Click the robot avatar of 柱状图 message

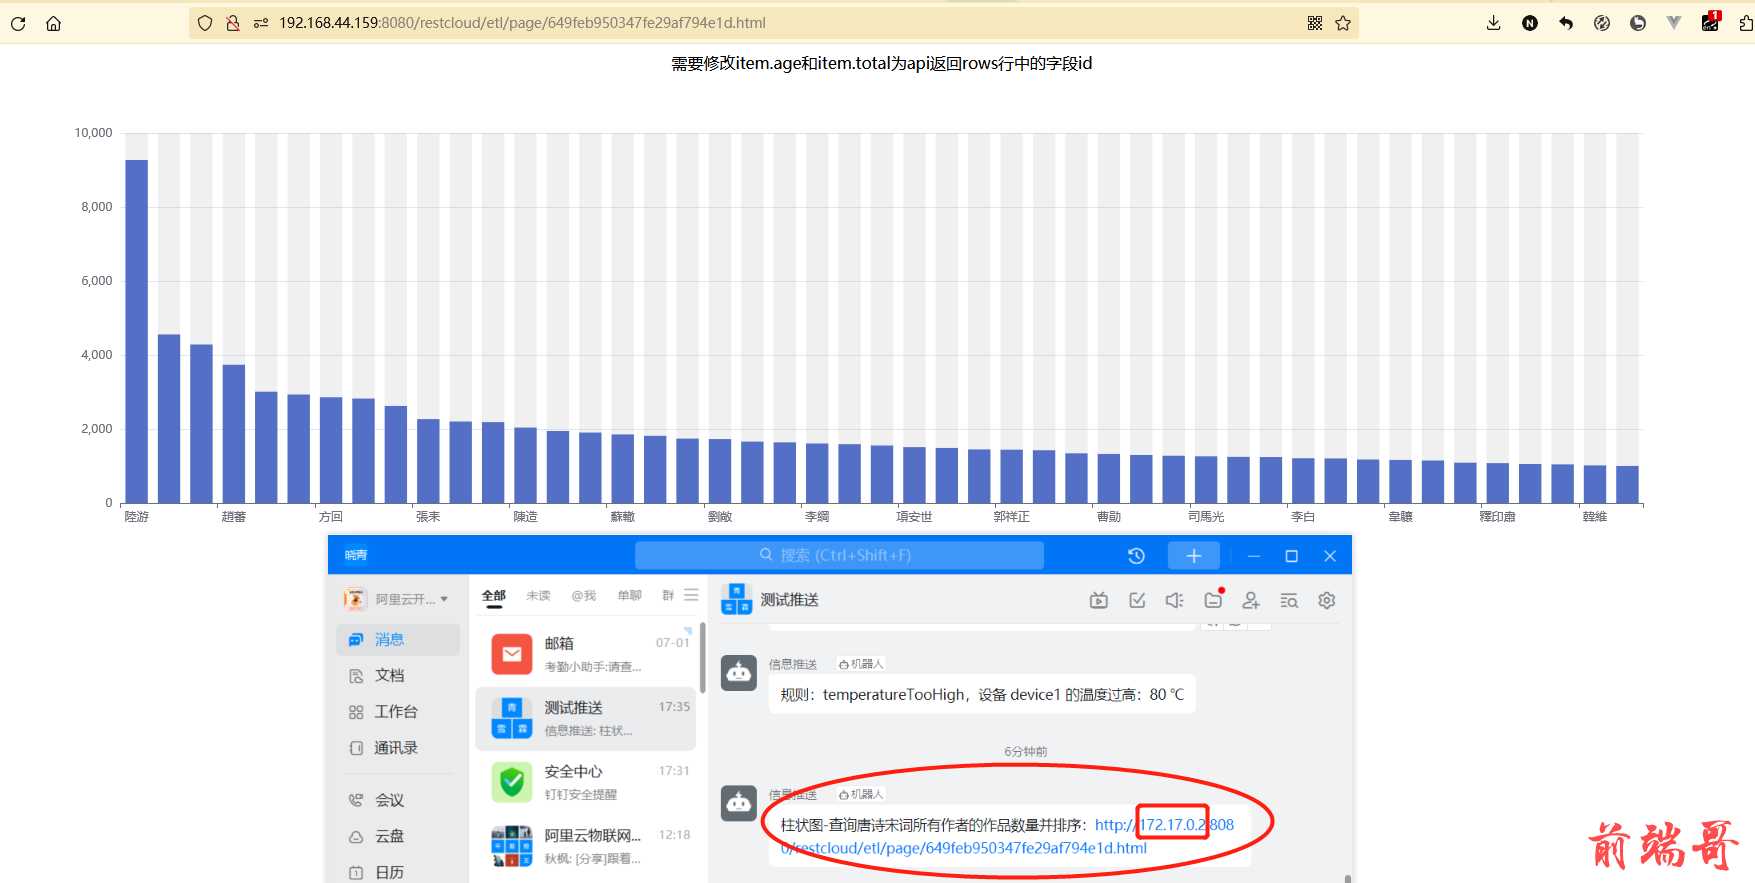click(739, 803)
